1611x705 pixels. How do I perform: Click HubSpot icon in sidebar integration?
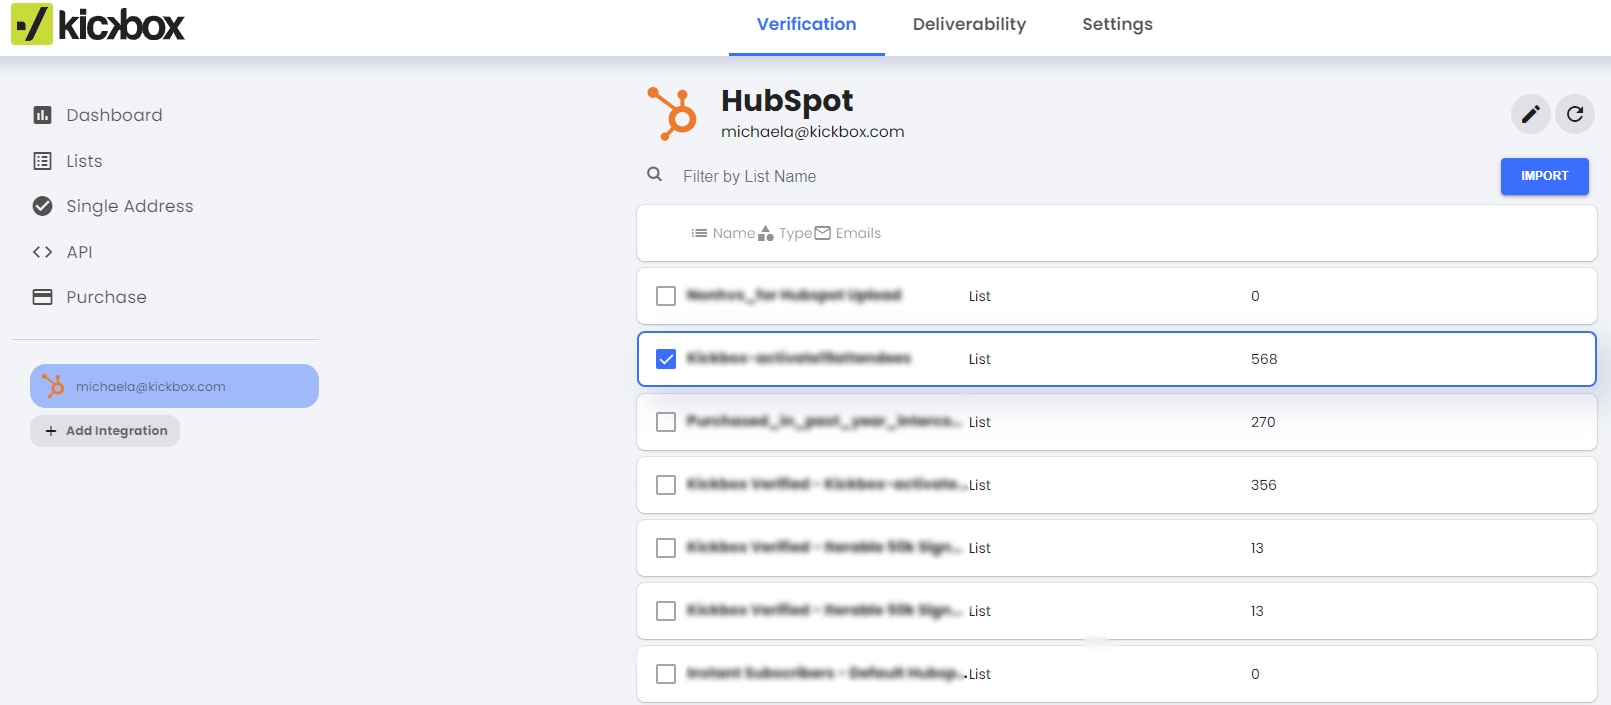click(x=53, y=386)
